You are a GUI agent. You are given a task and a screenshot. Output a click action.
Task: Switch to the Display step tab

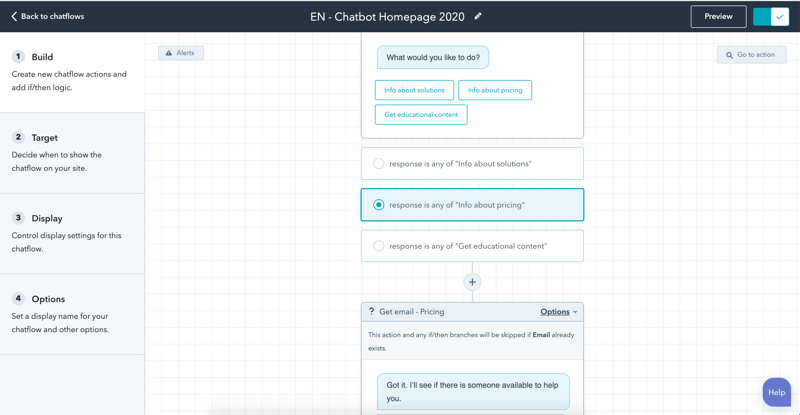click(x=72, y=234)
